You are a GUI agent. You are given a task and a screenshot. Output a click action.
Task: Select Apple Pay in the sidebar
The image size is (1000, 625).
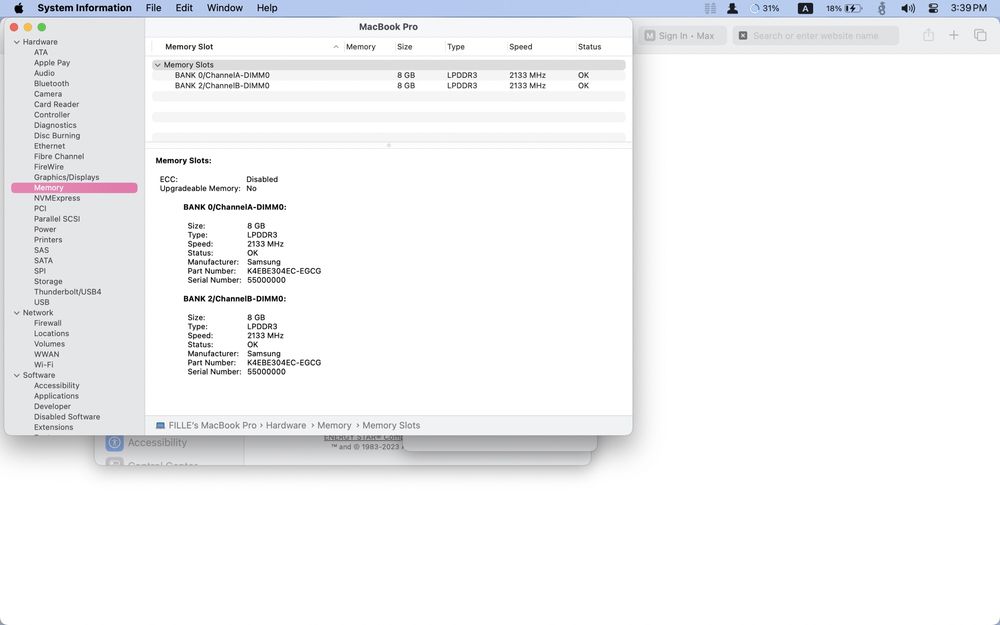pos(52,62)
